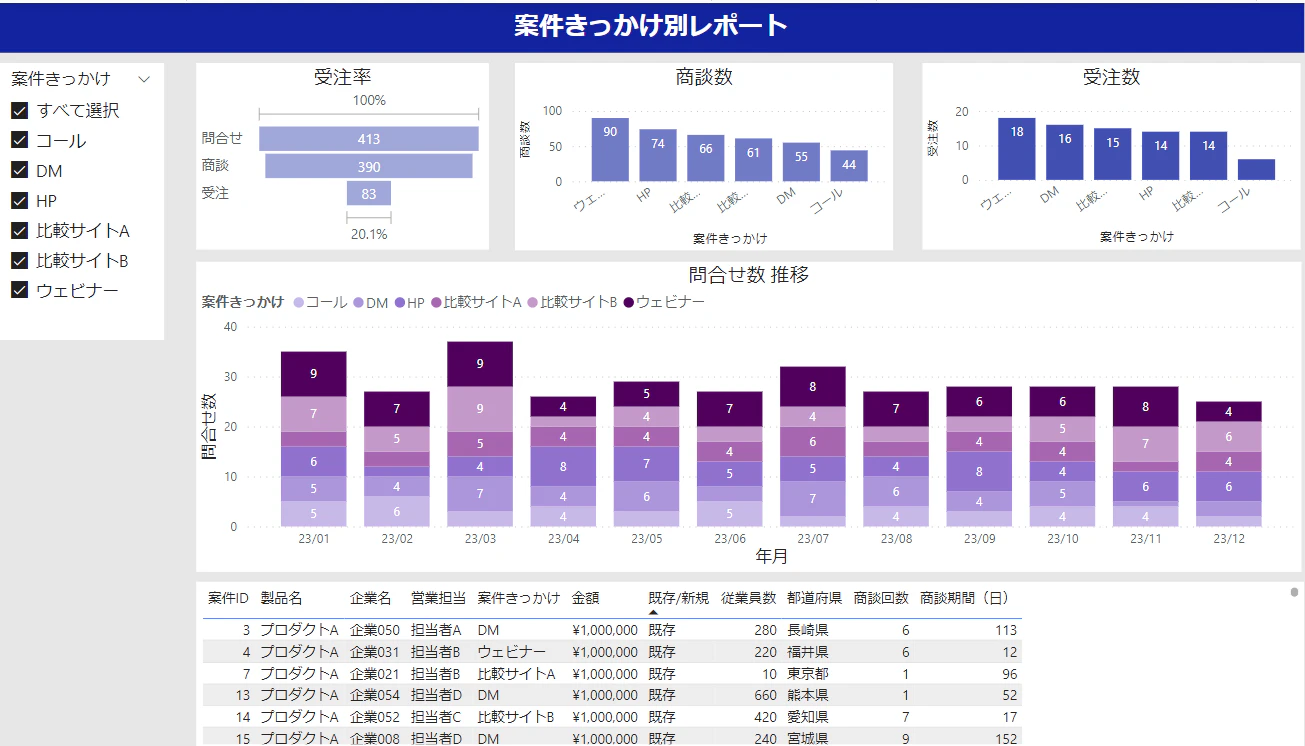Select the 受注数 bar labeled 18
Viewport: 1305px width, 746px height.
point(1017,149)
